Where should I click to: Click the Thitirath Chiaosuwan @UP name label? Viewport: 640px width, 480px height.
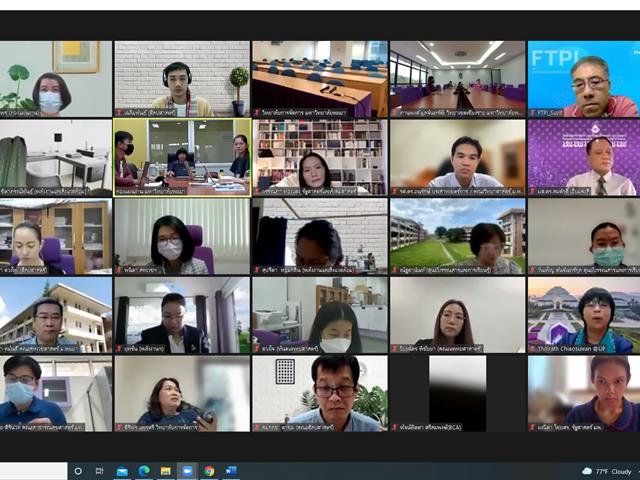tap(567, 349)
